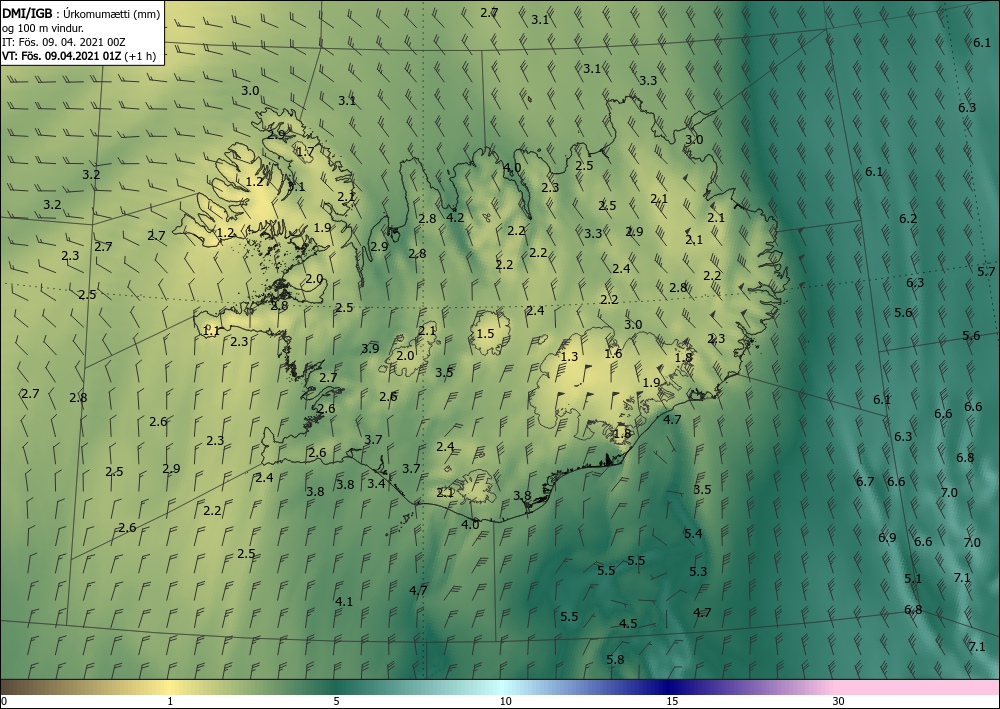Click the 'IT: Fös. 09. 04. 2021 00Z' line
The height and width of the screenshot is (709, 1000).
(x=64, y=42)
